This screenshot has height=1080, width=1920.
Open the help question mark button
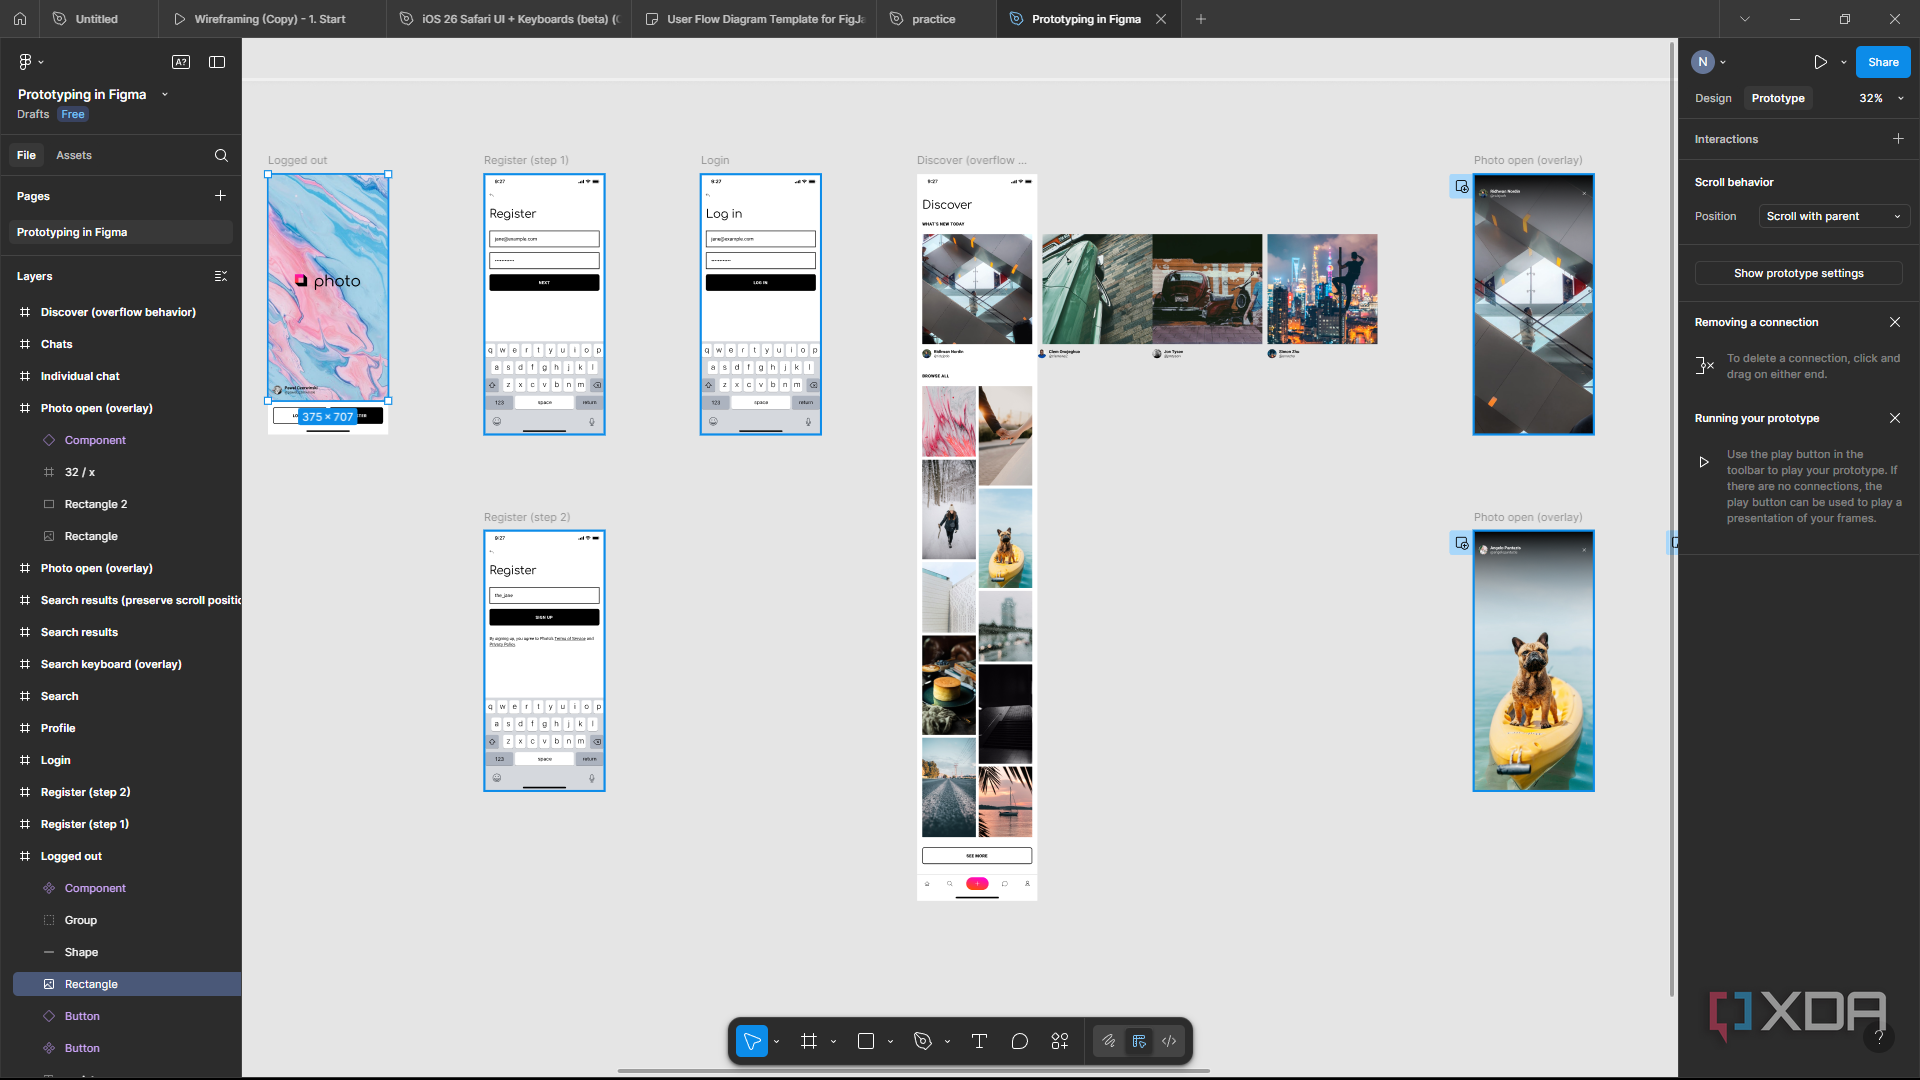click(1879, 1038)
